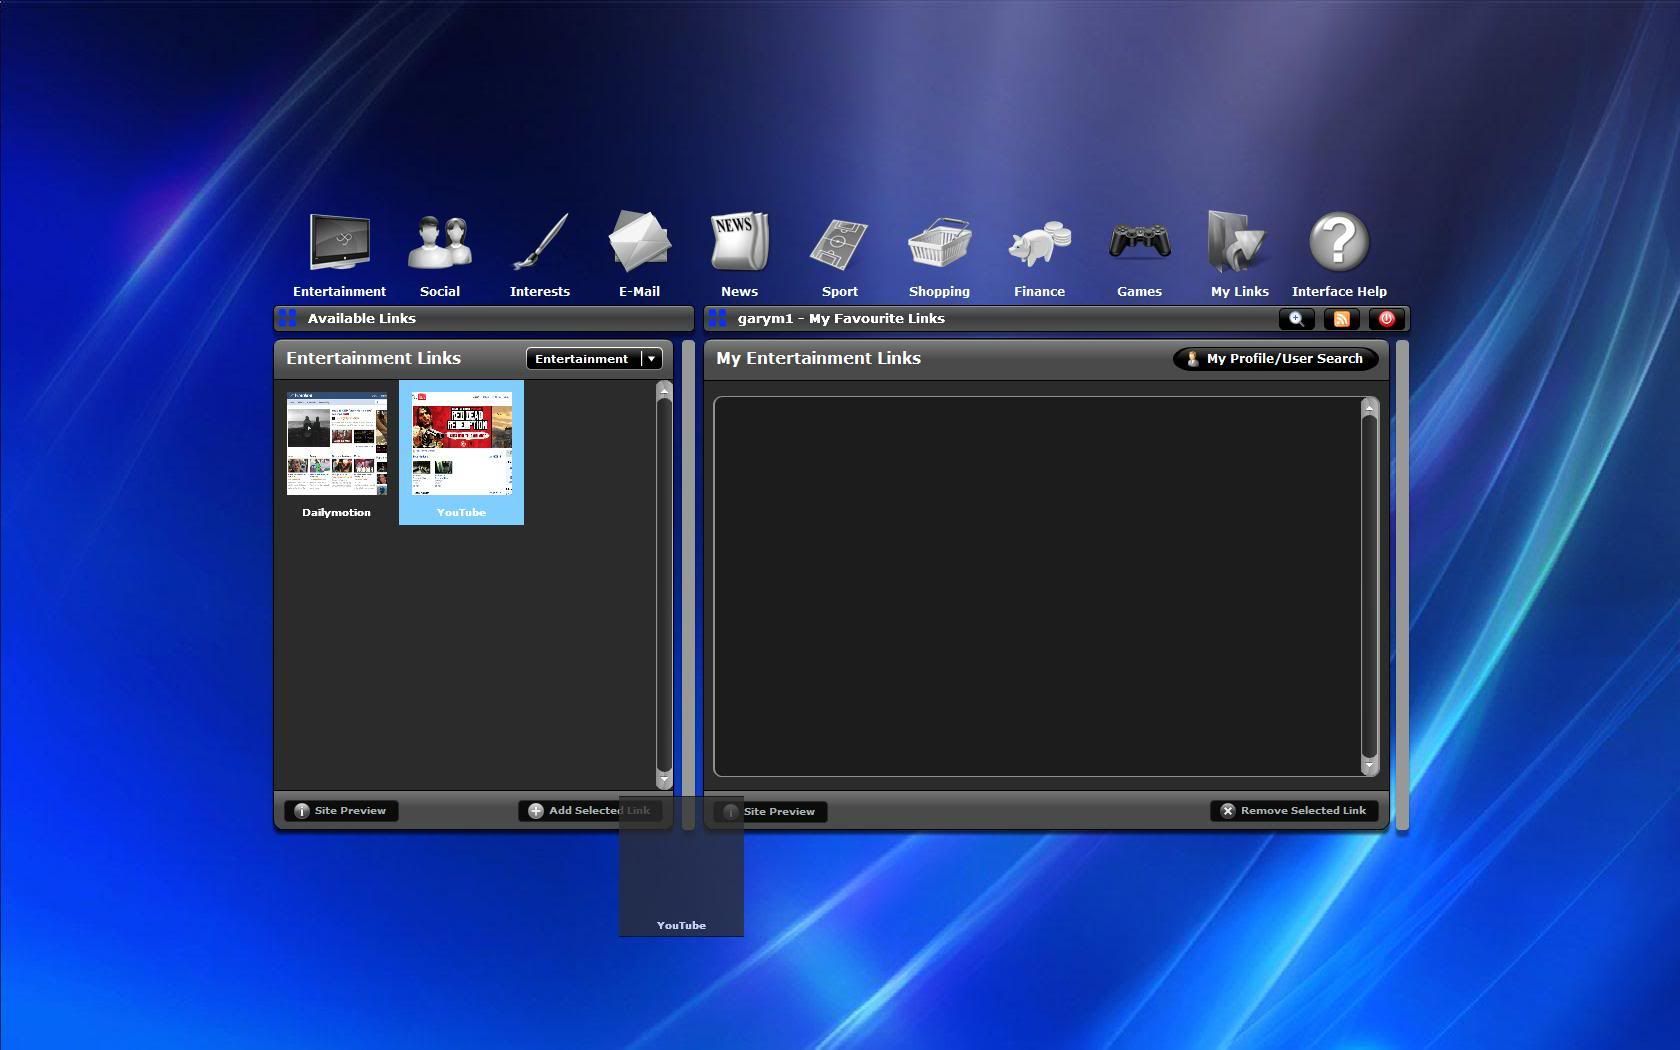This screenshot has width=1680, height=1050.
Task: Click the Social label under the people icon
Action: [440, 292]
